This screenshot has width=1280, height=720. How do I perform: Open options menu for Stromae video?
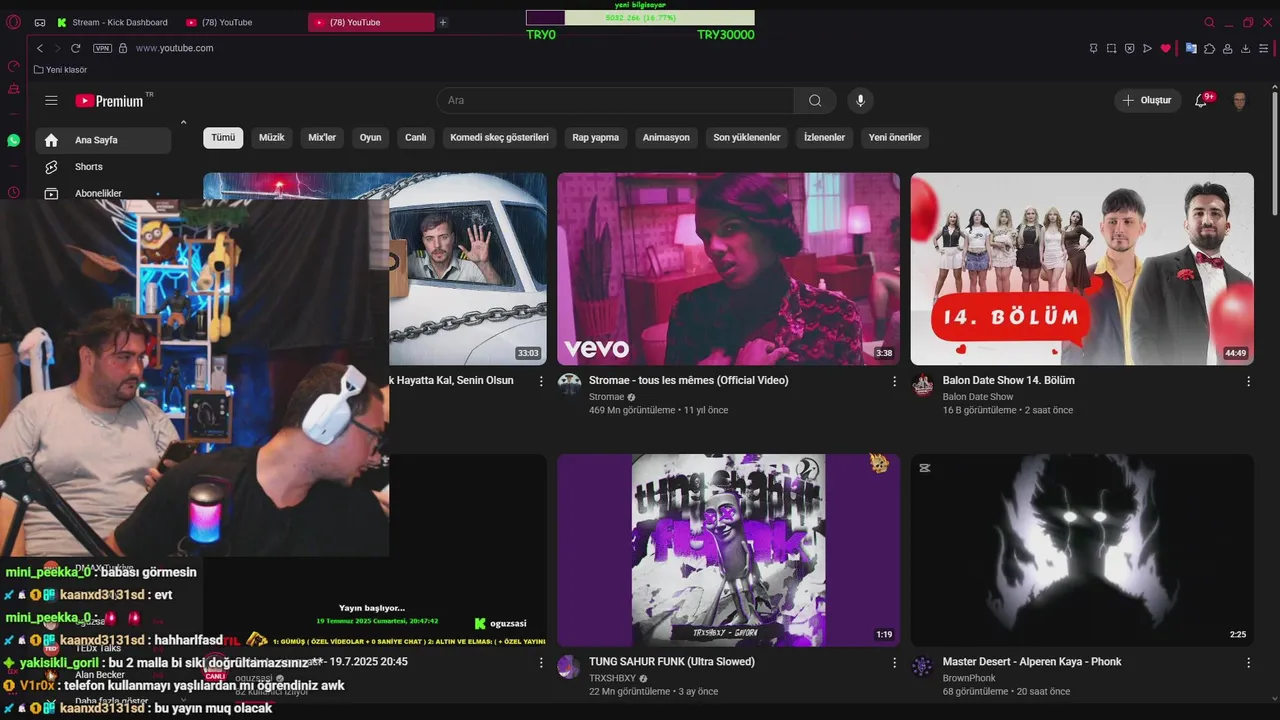(894, 381)
